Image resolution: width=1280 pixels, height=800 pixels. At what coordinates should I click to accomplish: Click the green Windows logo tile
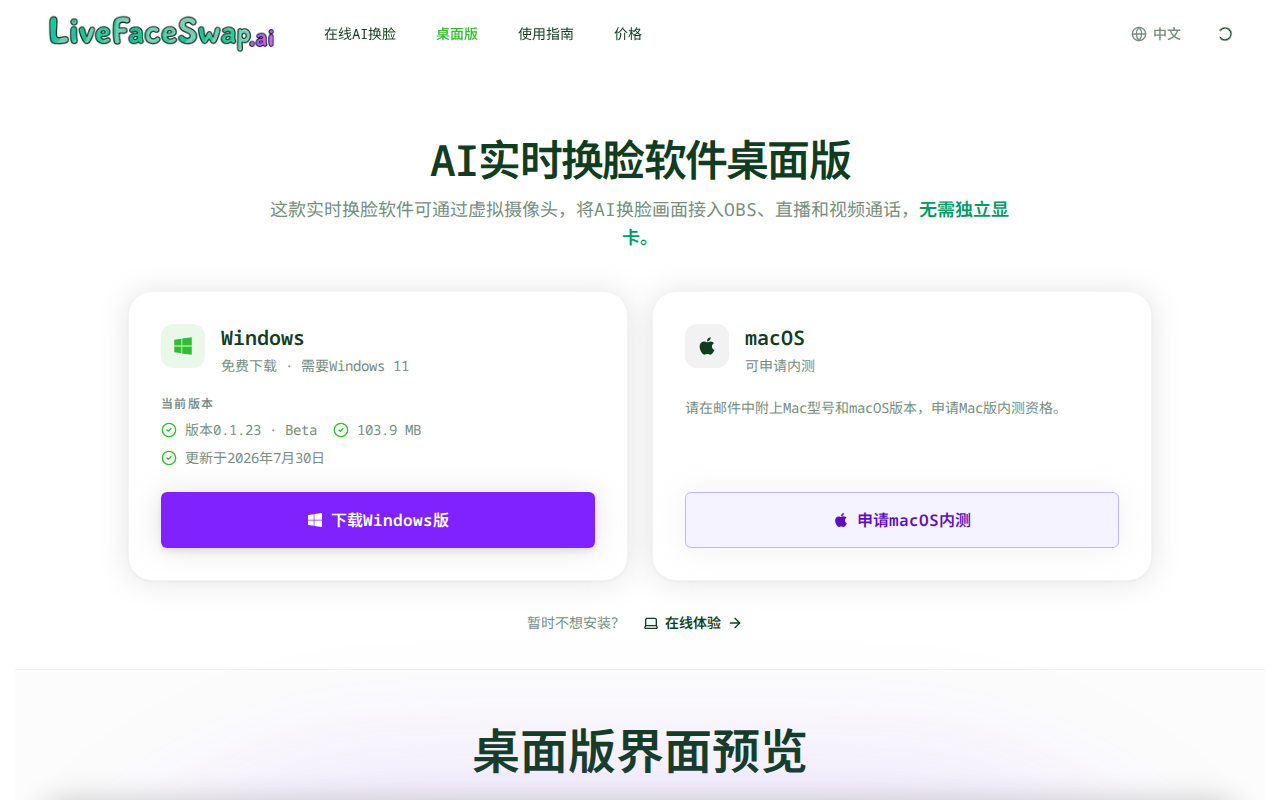click(x=183, y=346)
